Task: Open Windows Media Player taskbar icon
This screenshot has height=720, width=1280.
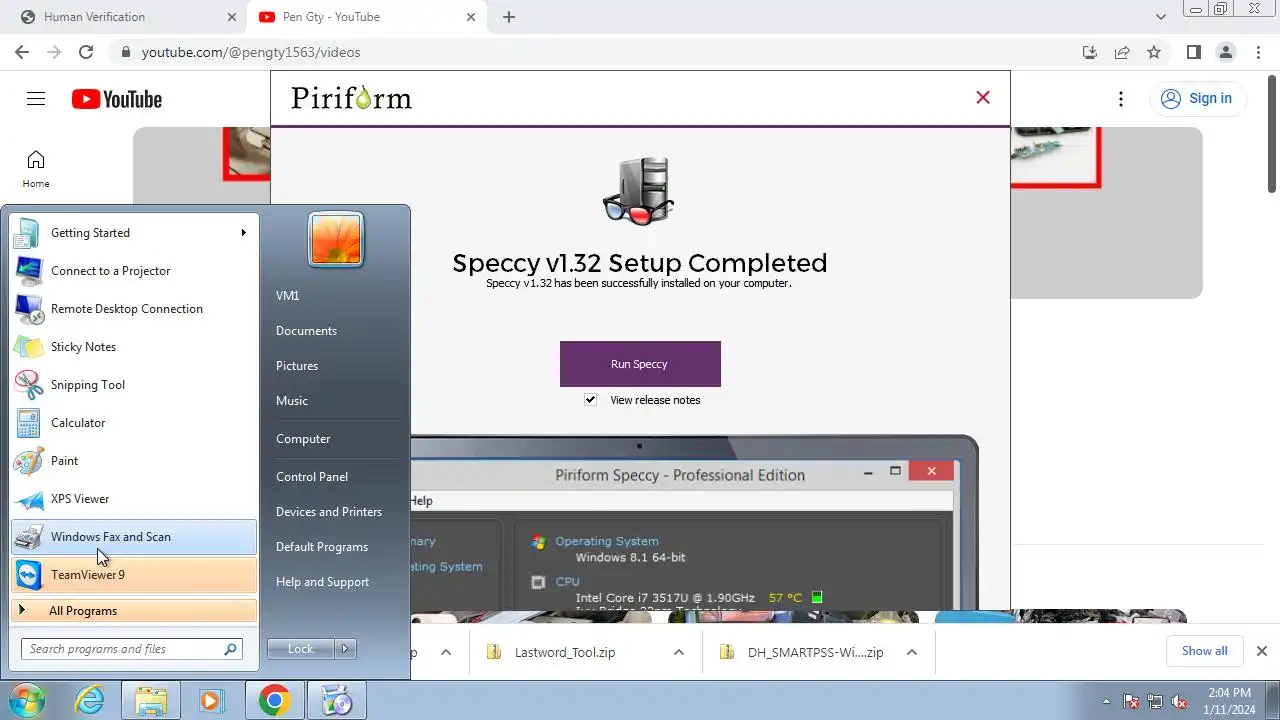Action: click(x=211, y=701)
